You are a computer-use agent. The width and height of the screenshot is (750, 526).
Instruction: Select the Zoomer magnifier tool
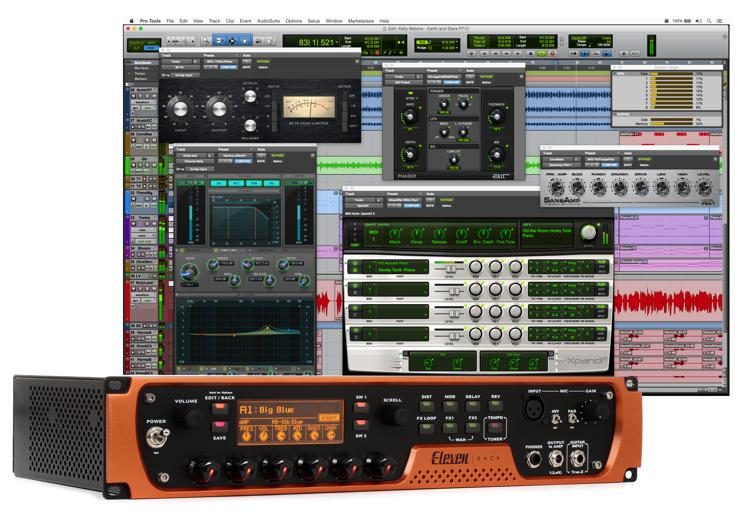coord(205,41)
